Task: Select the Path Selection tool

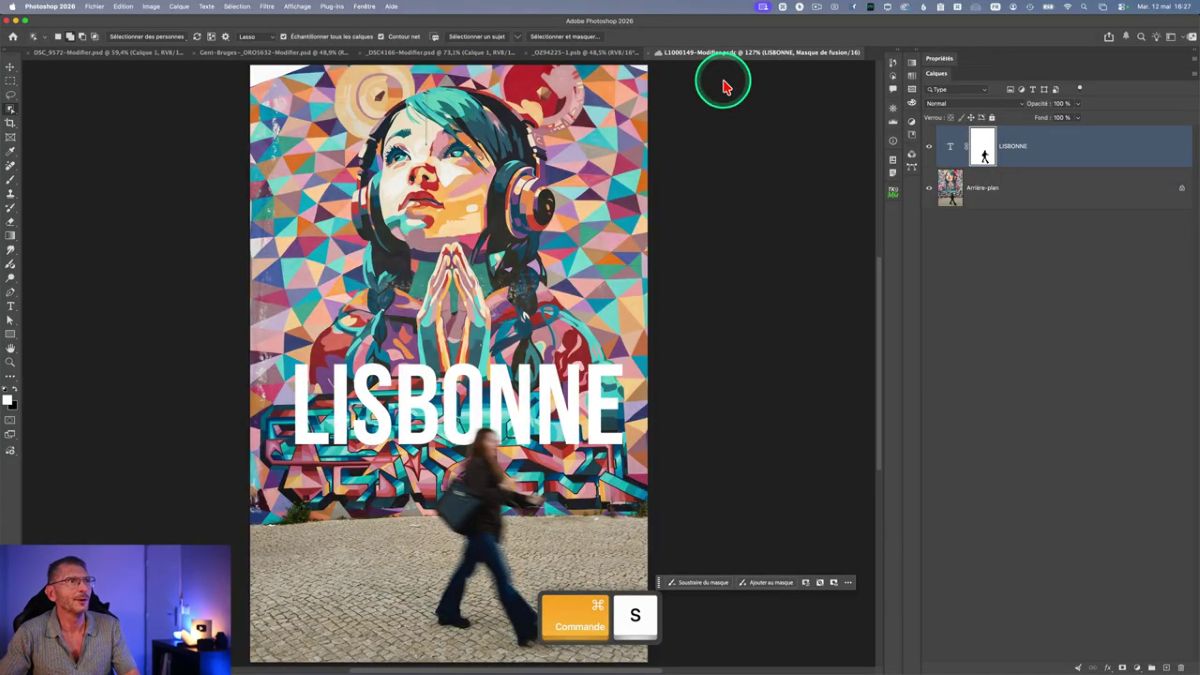Action: click(10, 320)
